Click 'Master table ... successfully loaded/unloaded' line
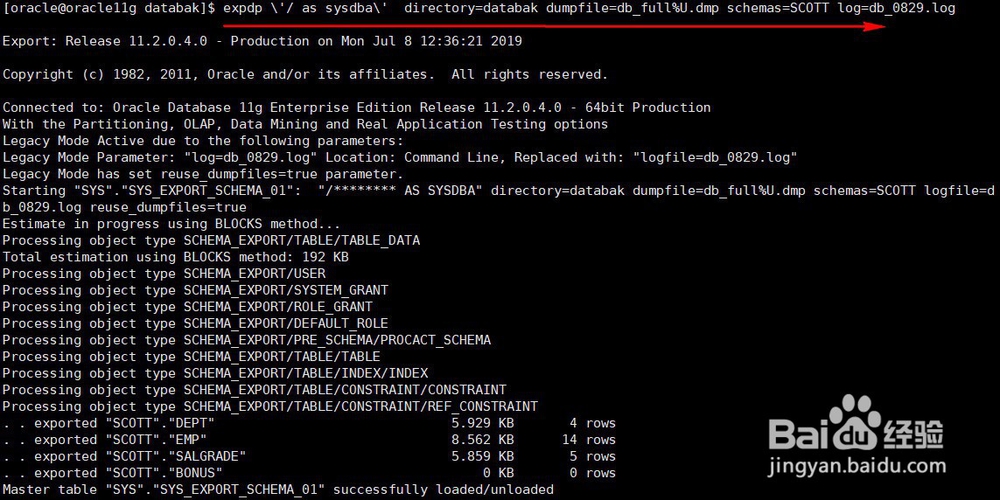The image size is (1000, 500). (278, 489)
